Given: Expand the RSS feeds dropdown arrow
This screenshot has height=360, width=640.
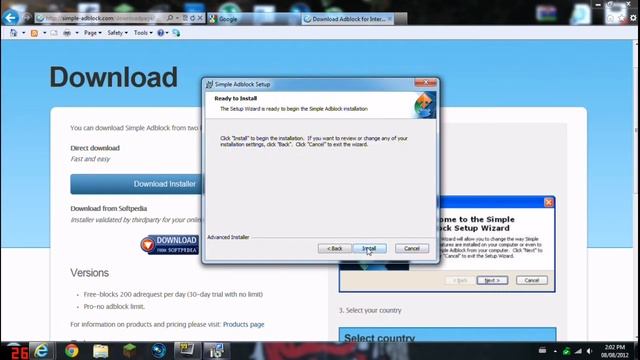Looking at the screenshot, I should pyautogui.click(x=44, y=33).
